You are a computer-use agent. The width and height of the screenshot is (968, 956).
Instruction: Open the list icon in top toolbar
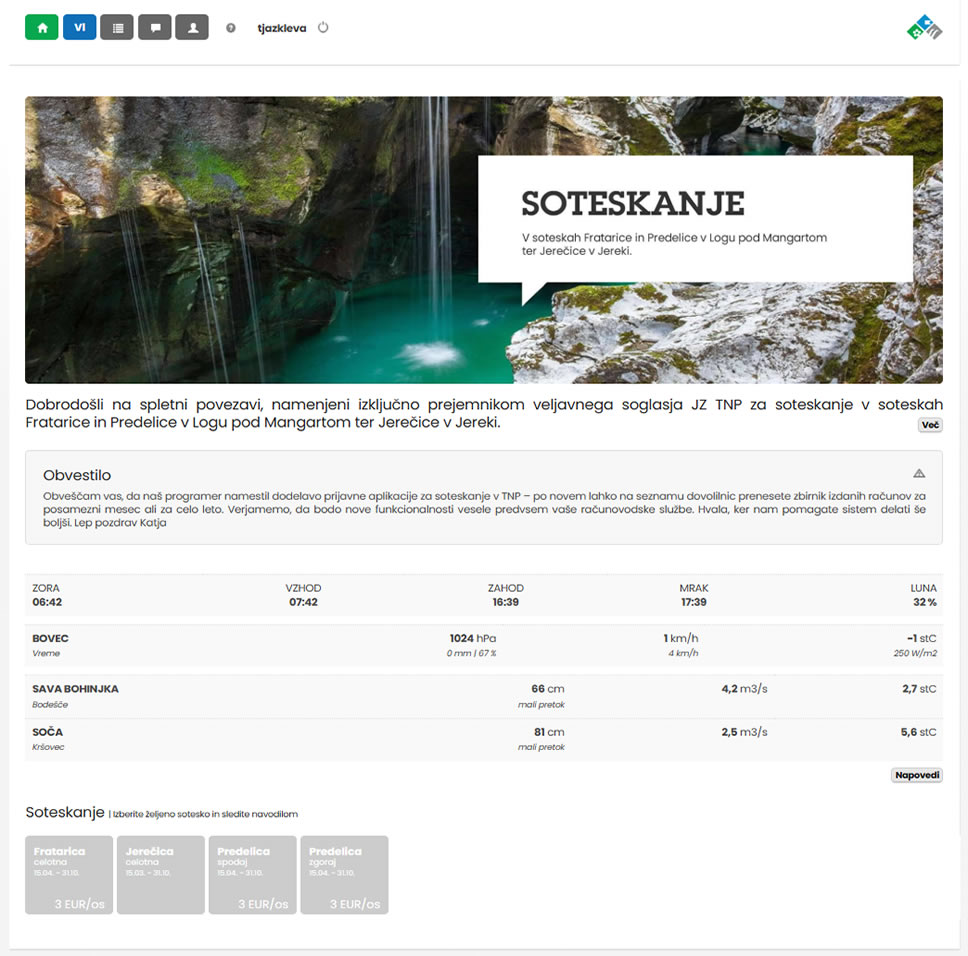pos(117,28)
